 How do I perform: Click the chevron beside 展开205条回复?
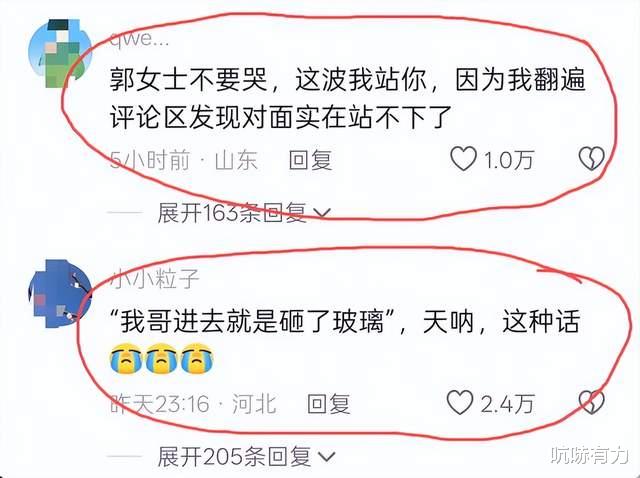tap(326, 457)
